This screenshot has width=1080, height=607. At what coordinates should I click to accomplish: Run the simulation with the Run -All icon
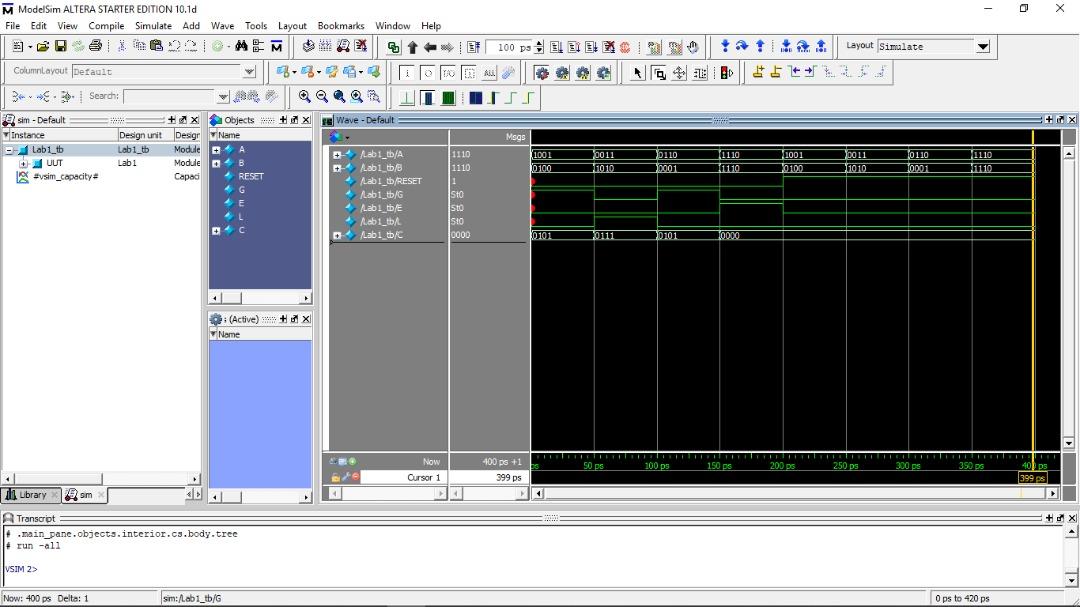(x=593, y=46)
